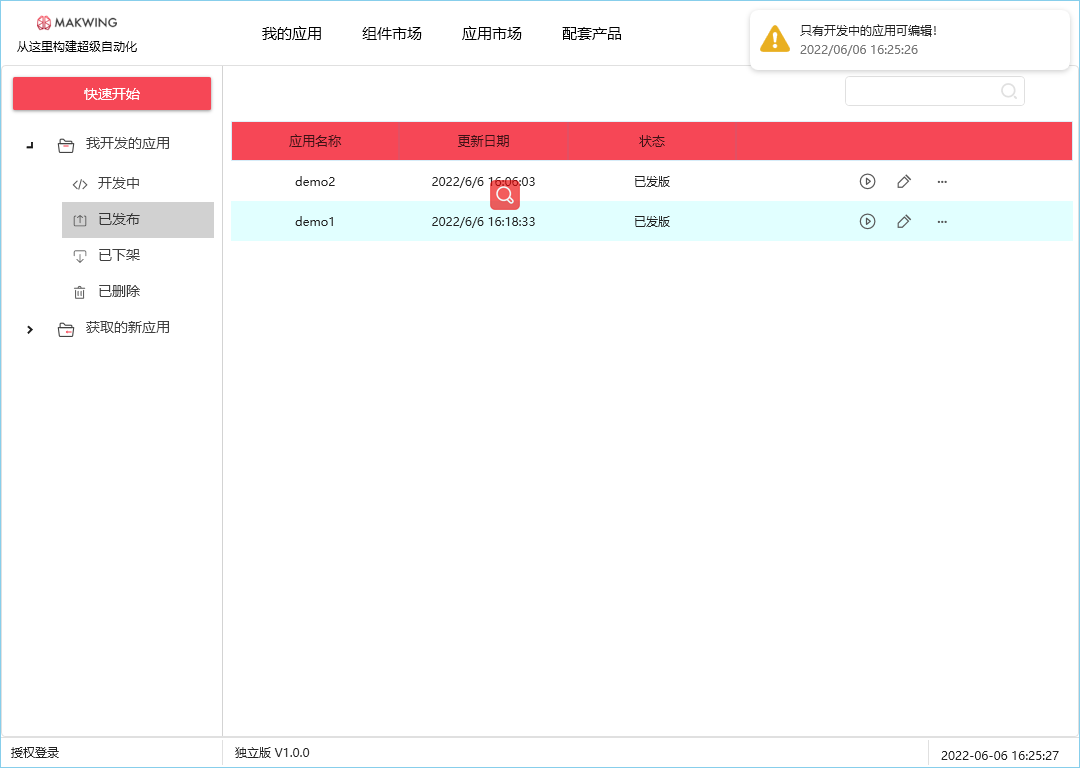Expand the 获取的新应用 tree node
This screenshot has width=1080, height=768.
[x=29, y=329]
